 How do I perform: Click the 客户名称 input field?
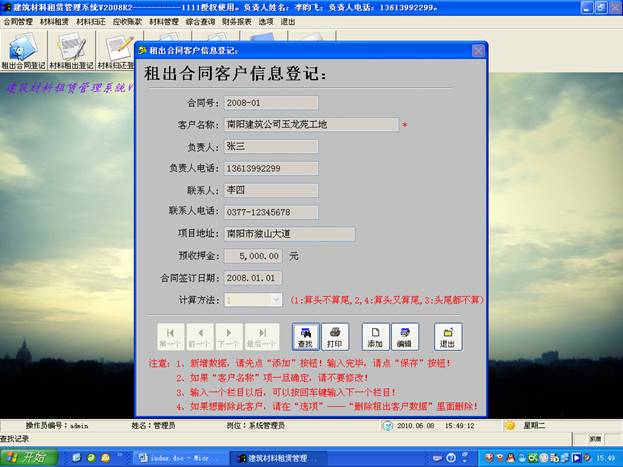310,125
